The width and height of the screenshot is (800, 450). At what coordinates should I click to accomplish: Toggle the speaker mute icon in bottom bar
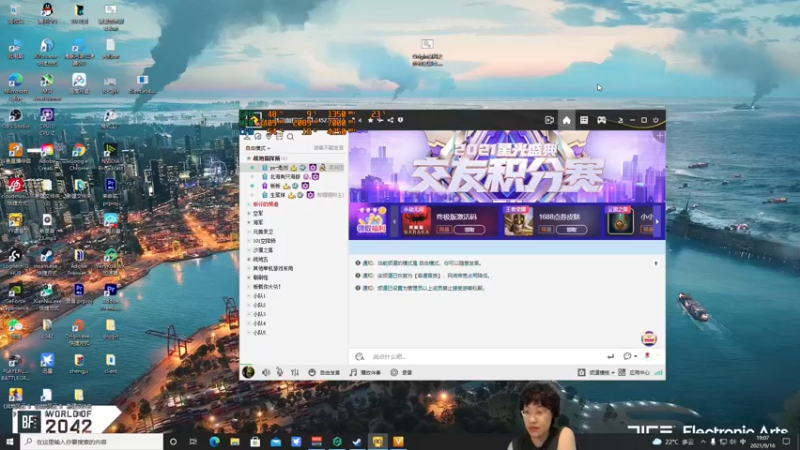click(x=266, y=372)
